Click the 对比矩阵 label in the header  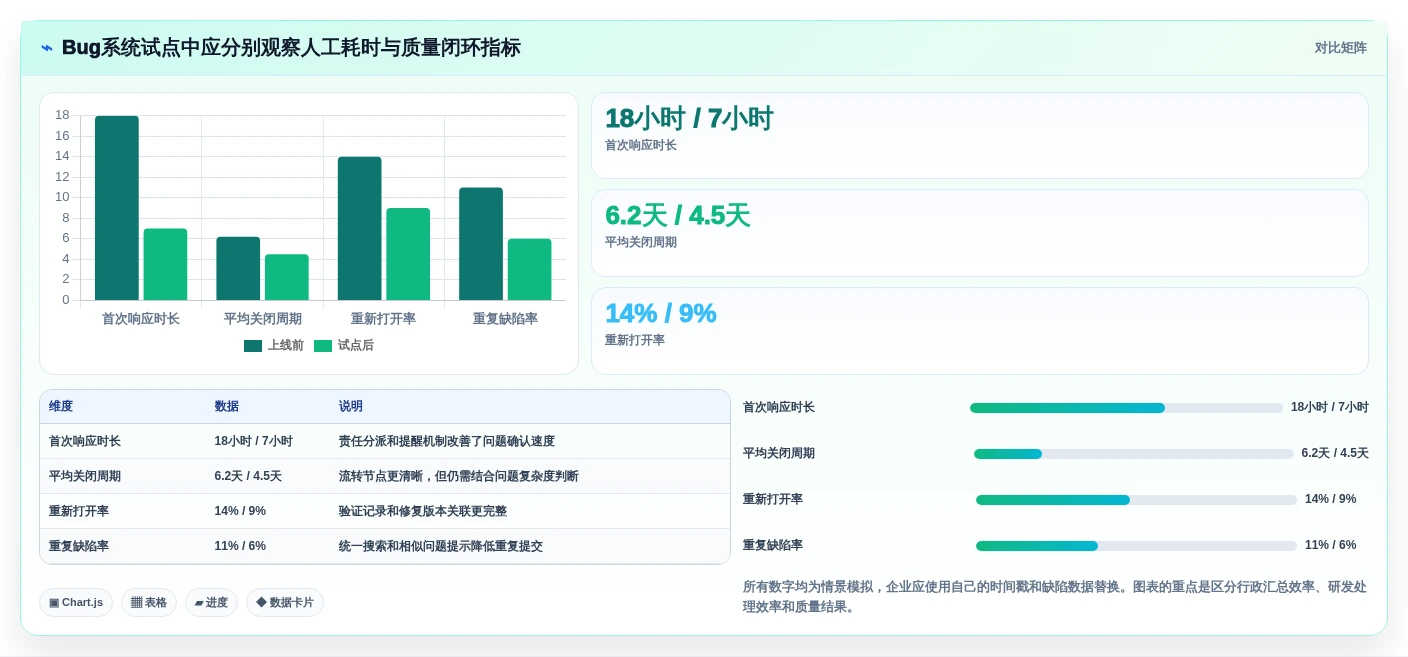point(1340,48)
